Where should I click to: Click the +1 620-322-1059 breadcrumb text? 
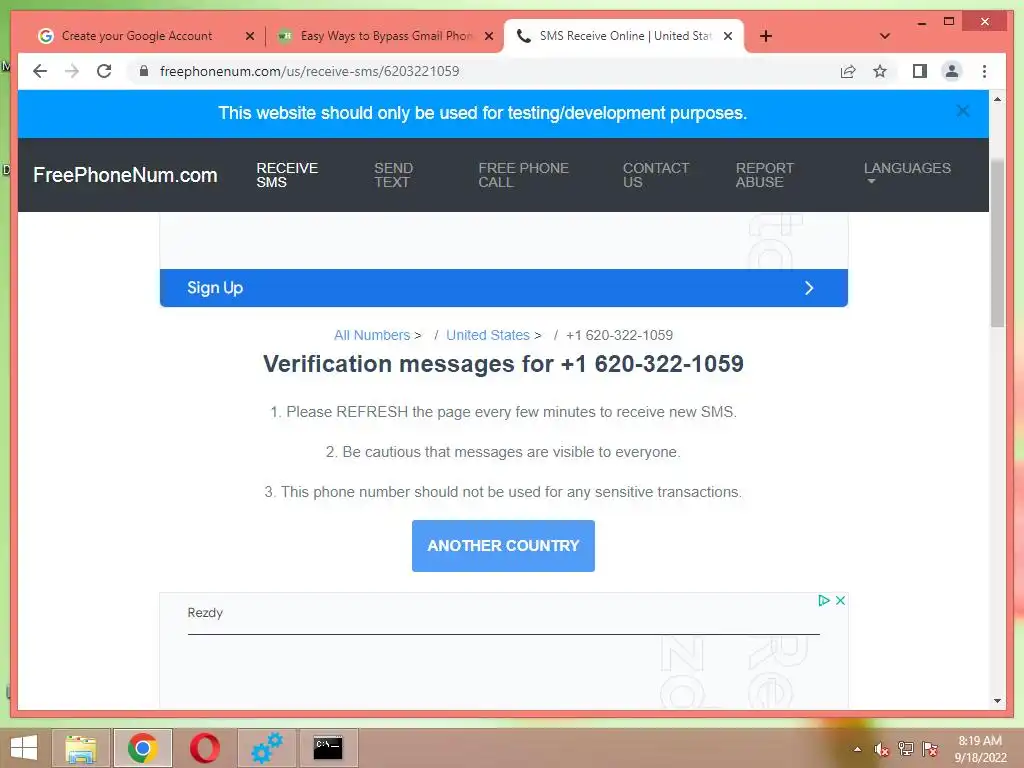click(619, 335)
